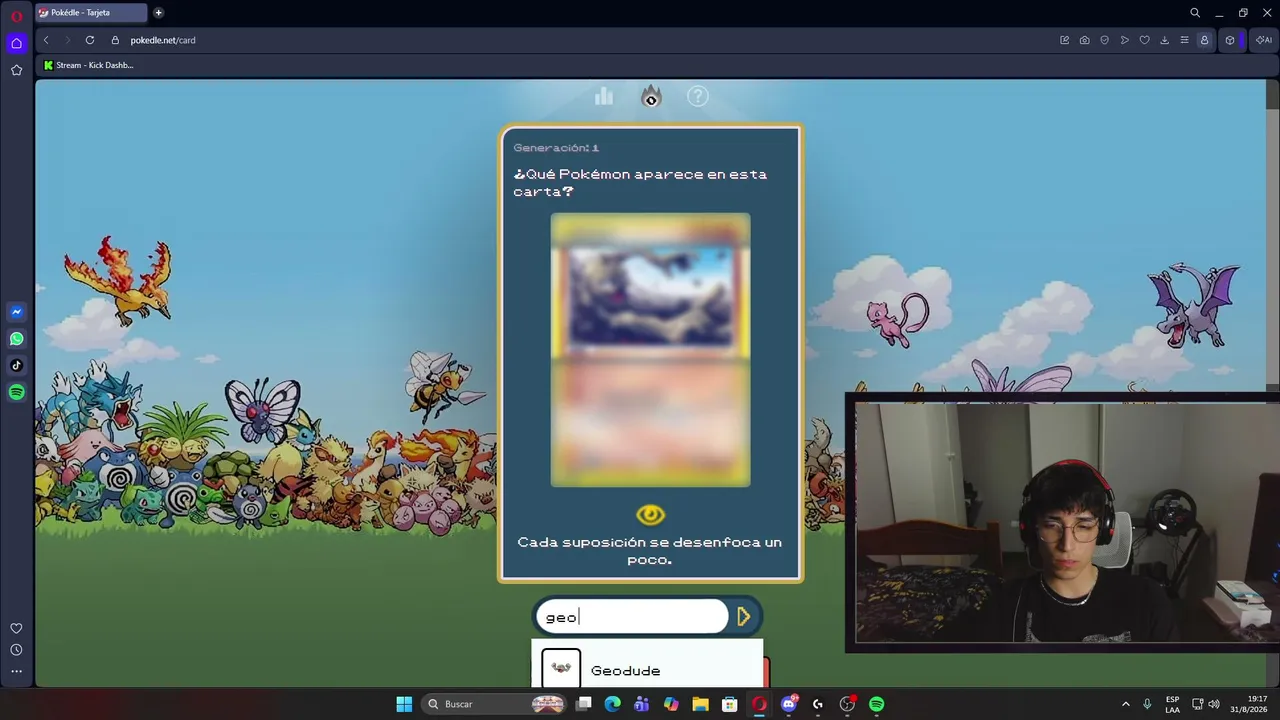Open WhatsApp in the Opera sidebar

click(x=16, y=339)
